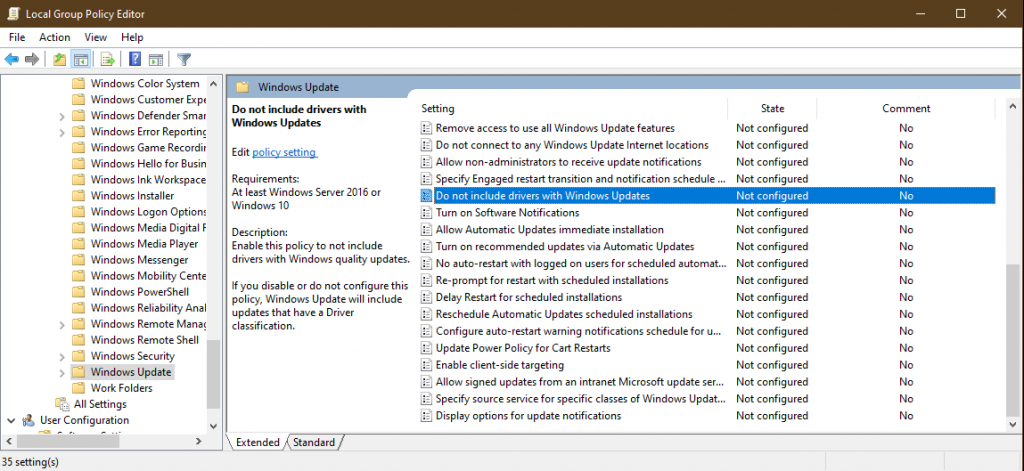Select Windows Remote Shell tree item
Viewport: 1024px width, 471px height.
[145, 340]
